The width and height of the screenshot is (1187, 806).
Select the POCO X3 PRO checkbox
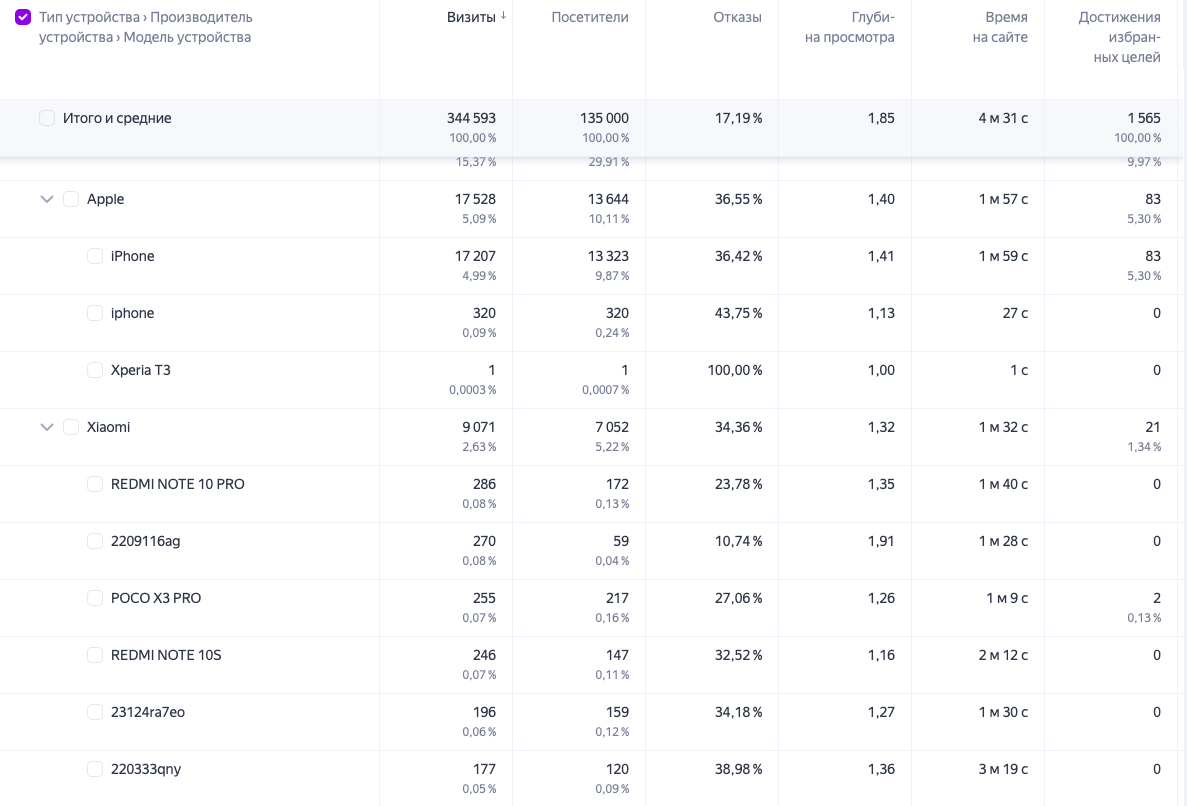click(x=95, y=598)
